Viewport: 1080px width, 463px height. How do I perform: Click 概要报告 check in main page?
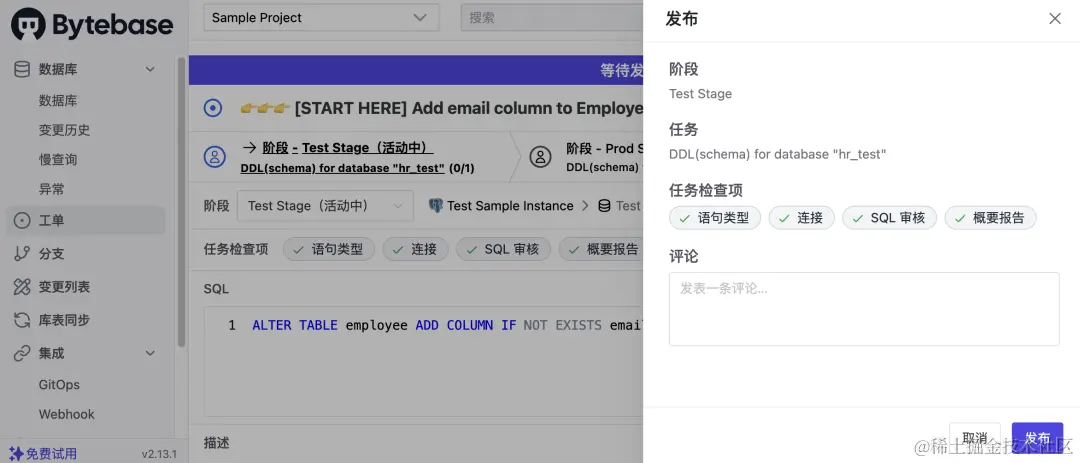(601, 249)
